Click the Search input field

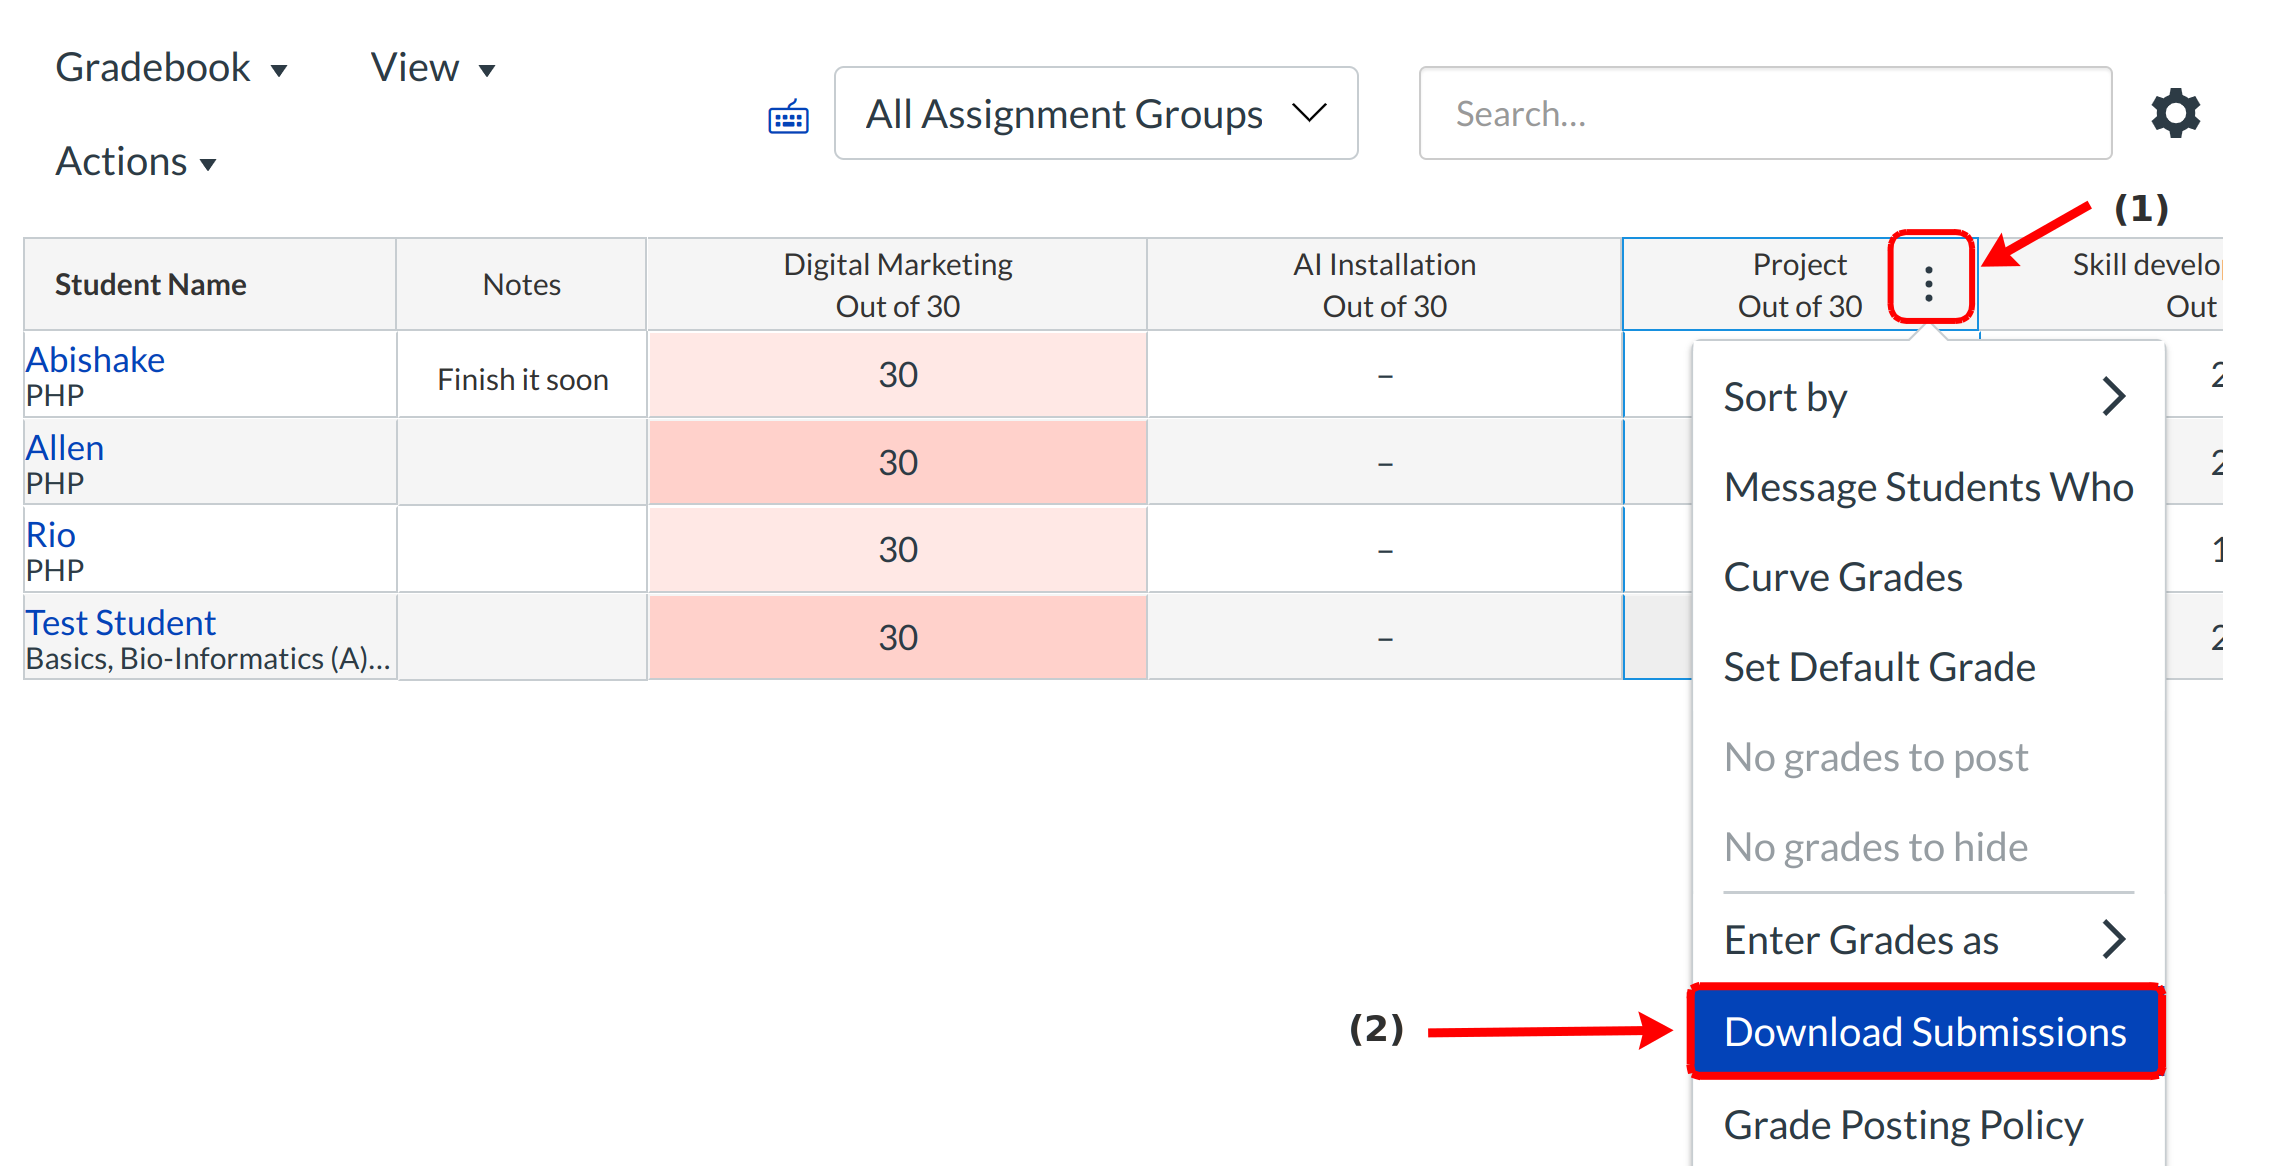click(x=1764, y=113)
